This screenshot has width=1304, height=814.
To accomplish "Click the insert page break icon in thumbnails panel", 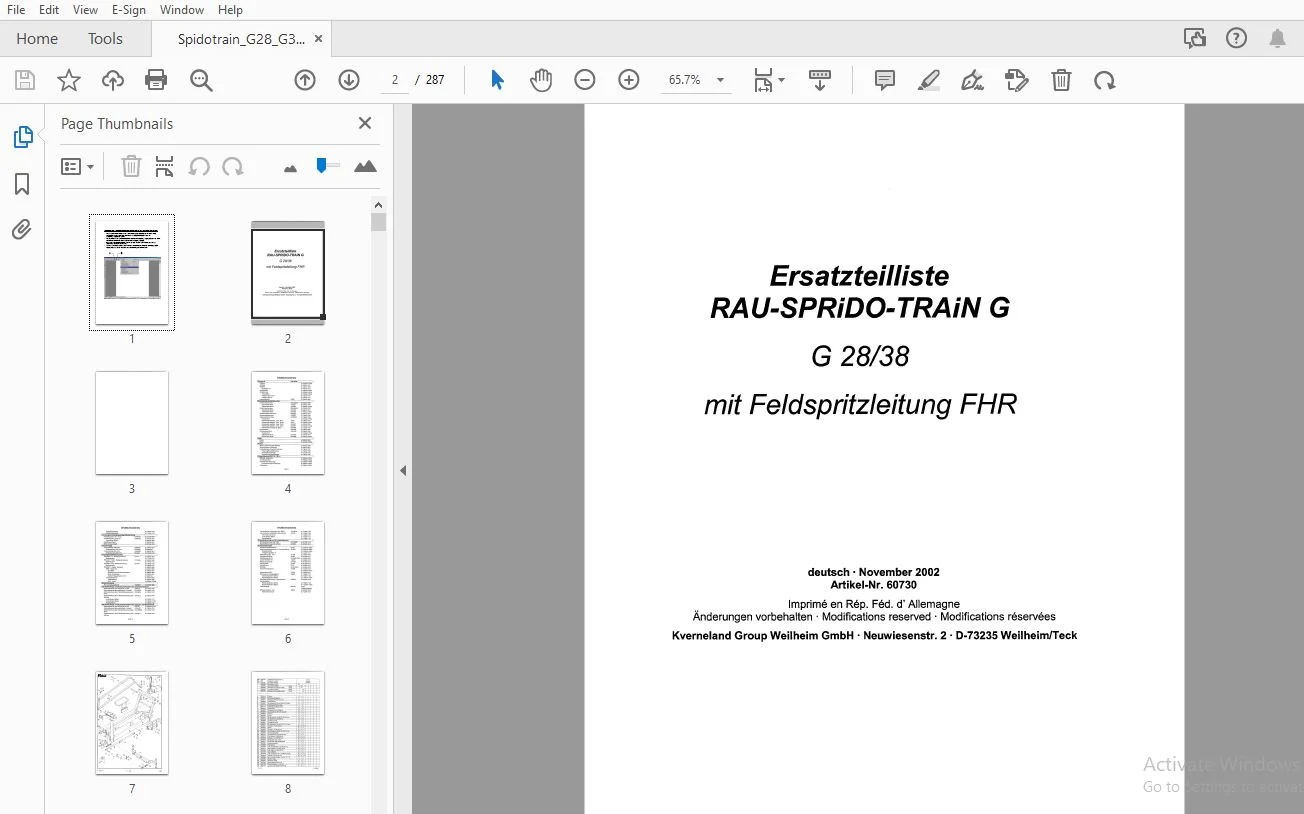I will (165, 167).
